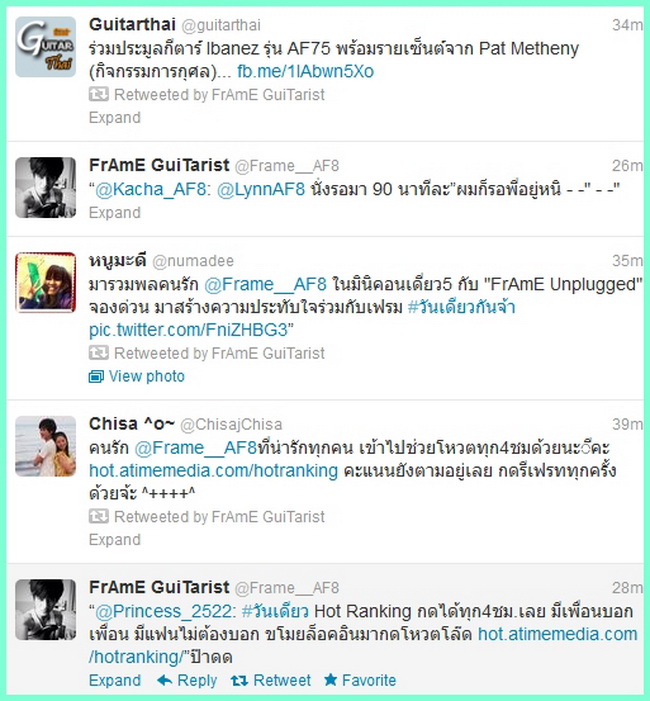650x701 pixels.
Task: Open Chisa's beach photo avatar
Action: pyautogui.click(x=46, y=446)
